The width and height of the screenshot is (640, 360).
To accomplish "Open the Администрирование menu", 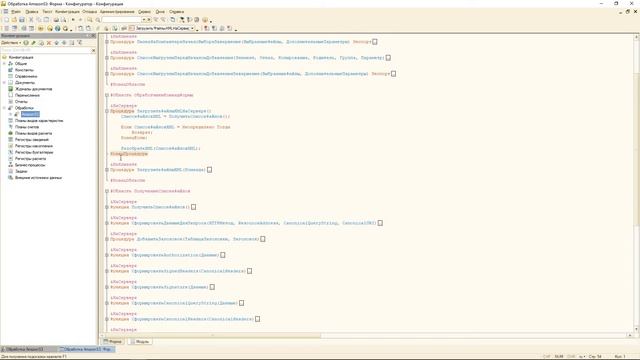I will click(x=117, y=12).
